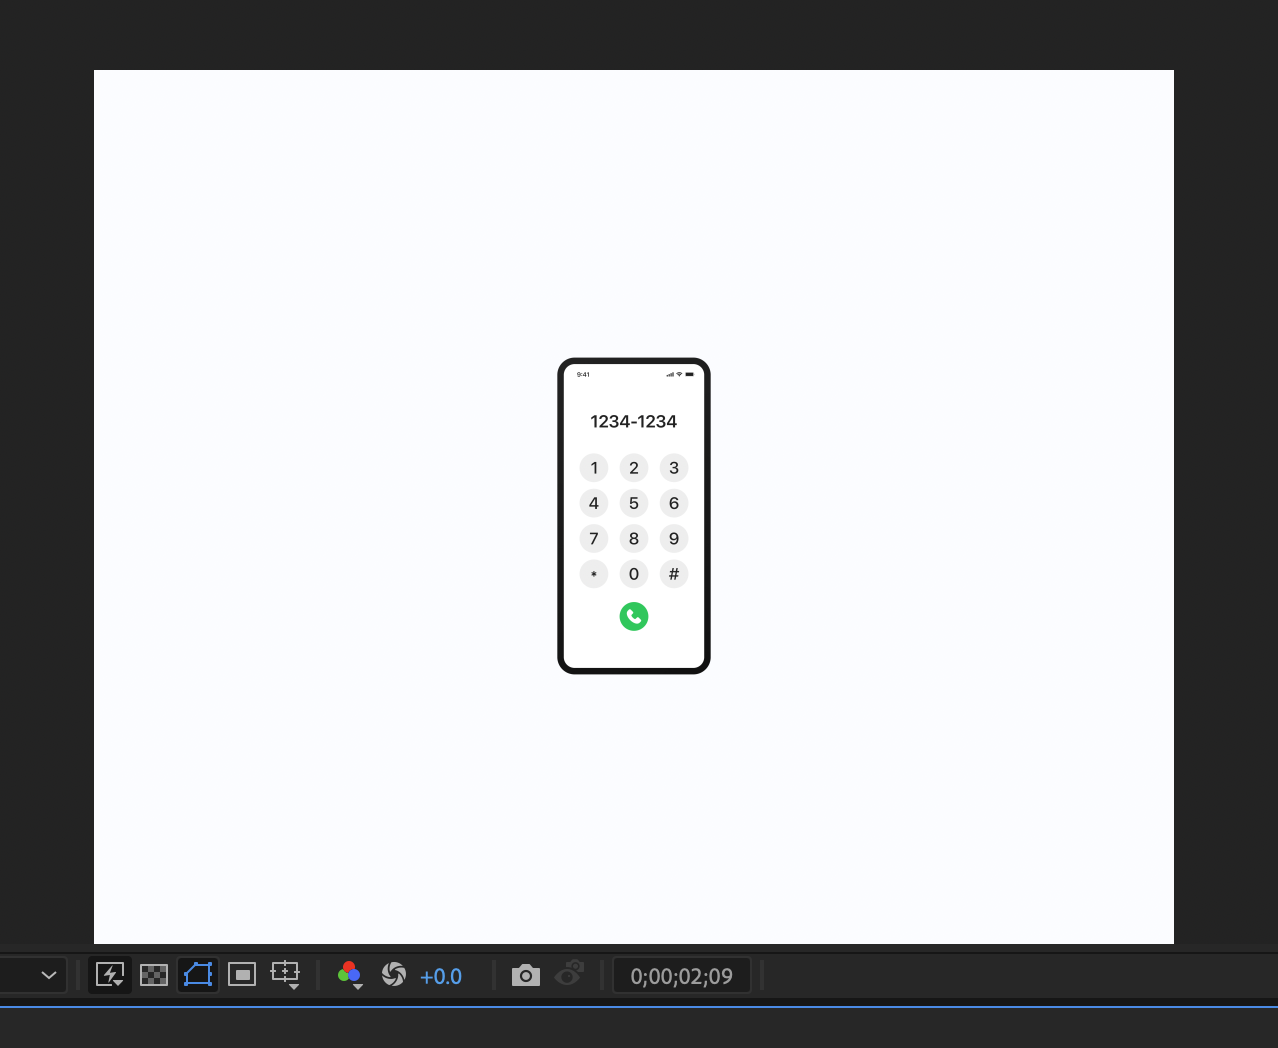Tap keypad digit 6 in composition
This screenshot has height=1048, width=1278.
coord(674,503)
